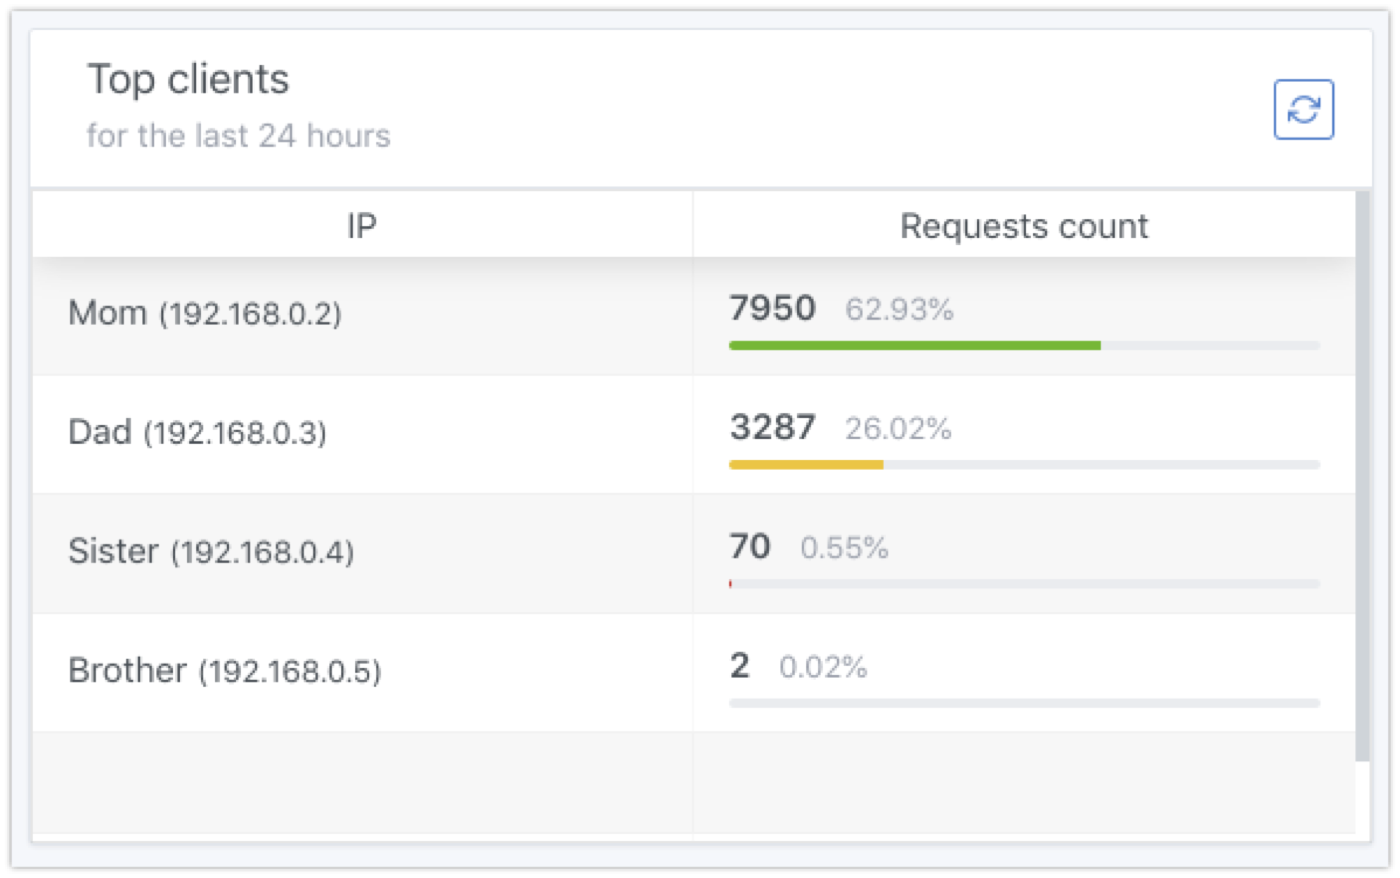Click the 70 requests count value
This screenshot has width=1400, height=878.
tap(750, 546)
